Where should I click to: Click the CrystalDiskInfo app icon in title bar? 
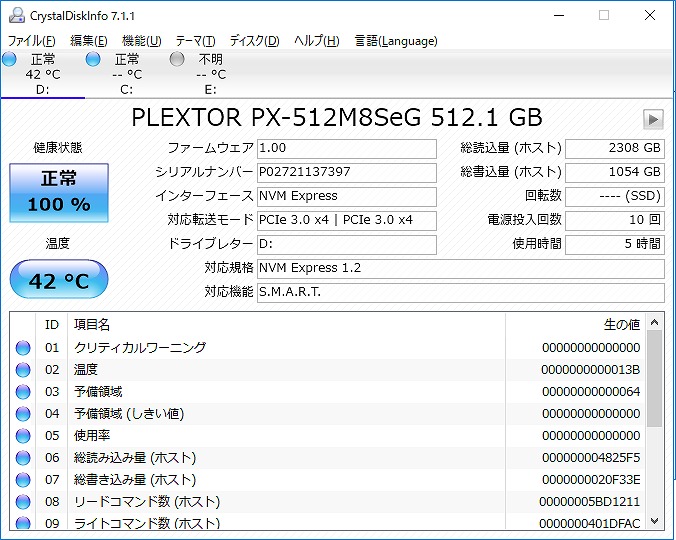pyautogui.click(x=17, y=16)
